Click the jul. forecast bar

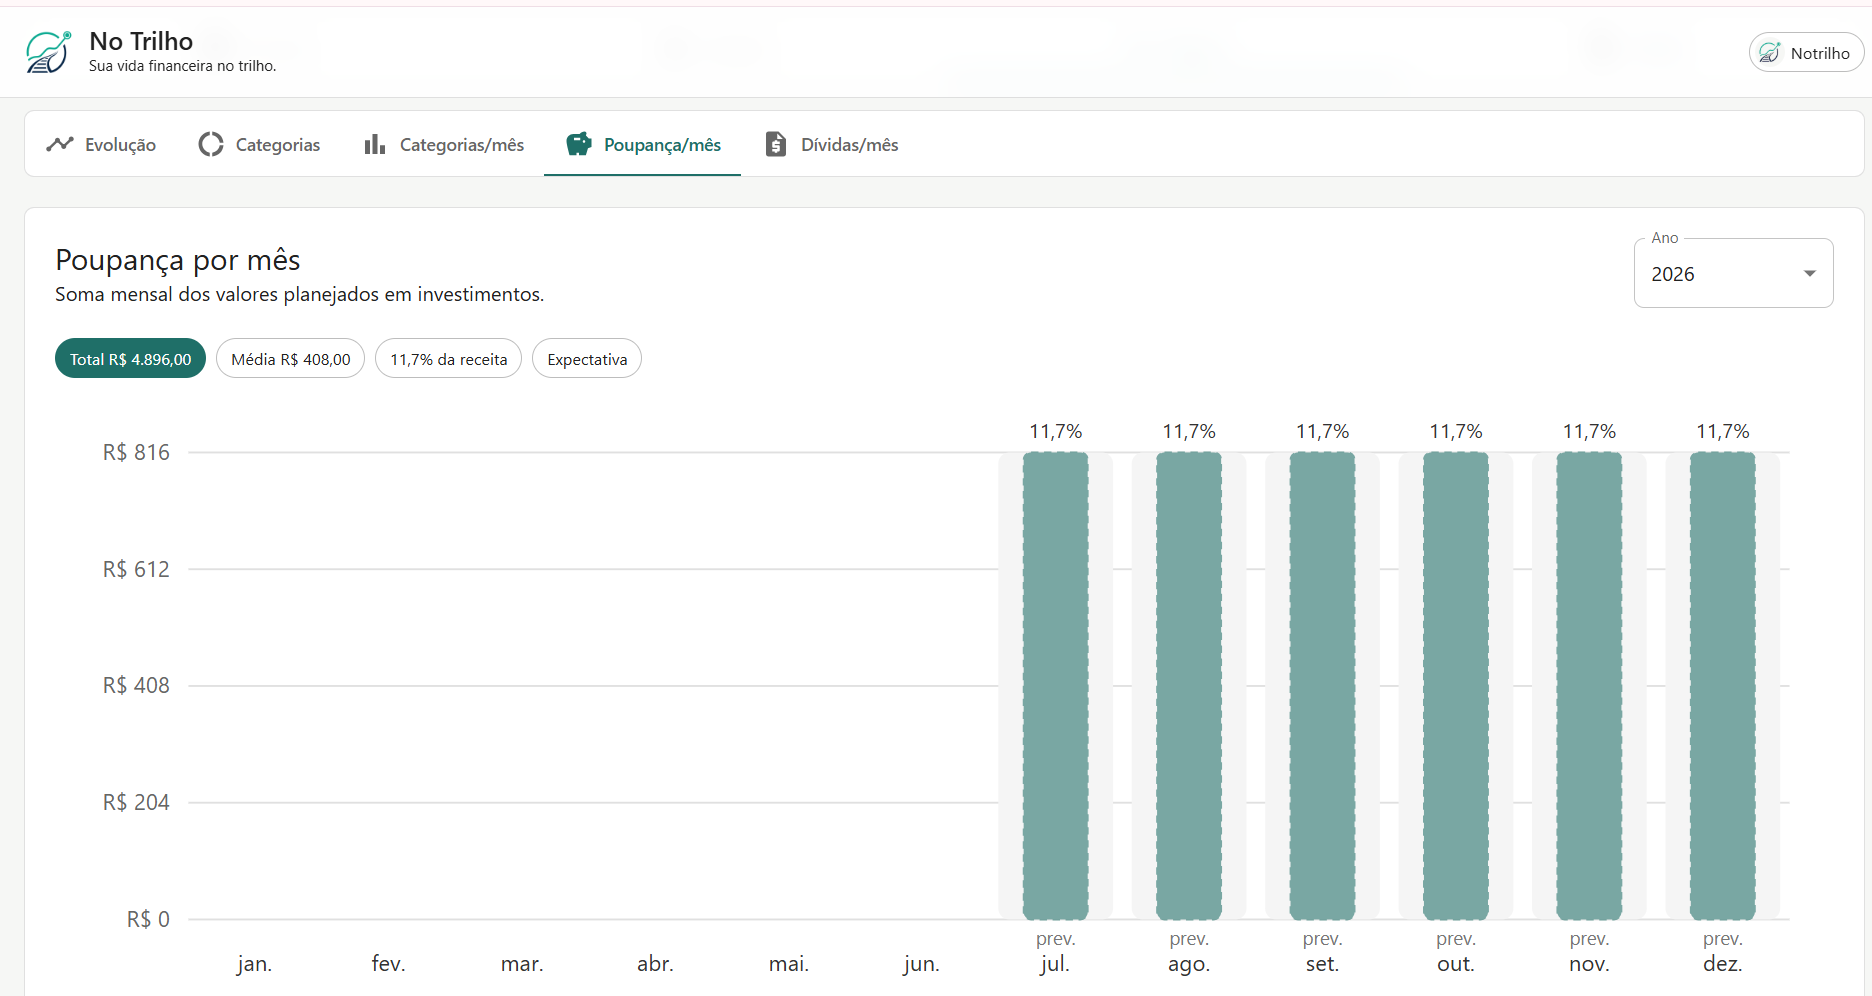1055,686
